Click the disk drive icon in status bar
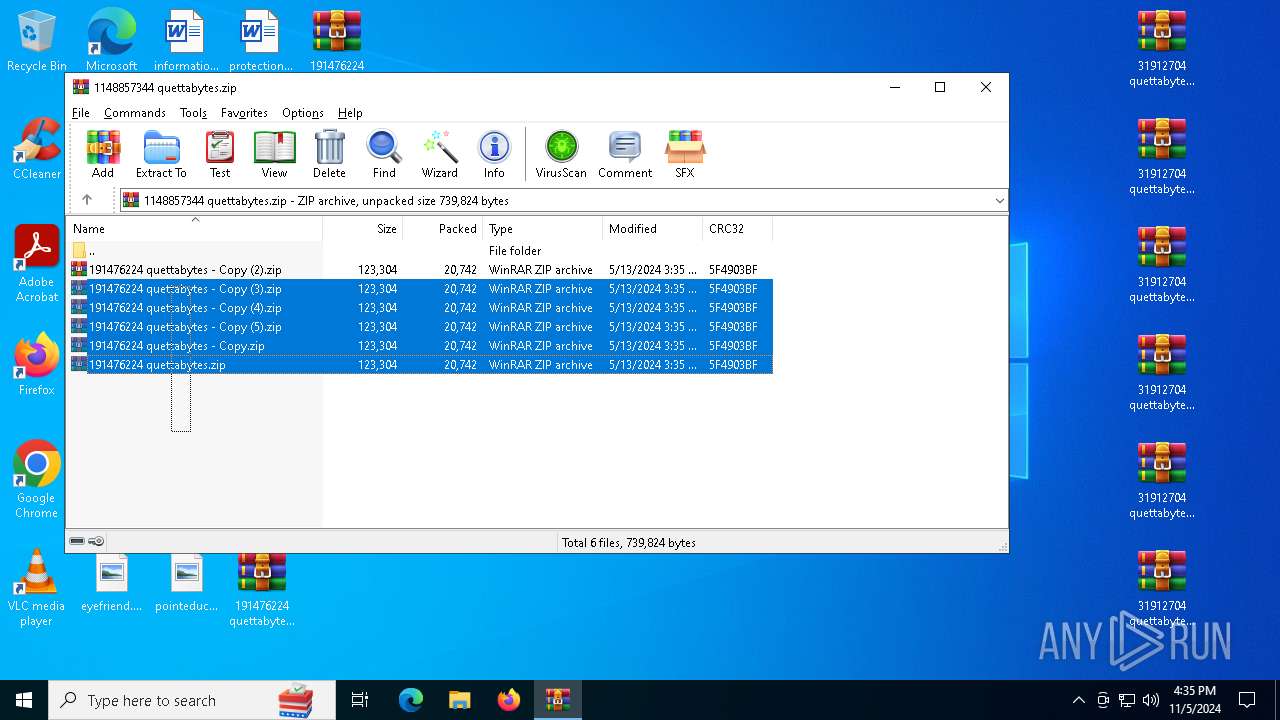The height and width of the screenshot is (720, 1280). coord(77,541)
